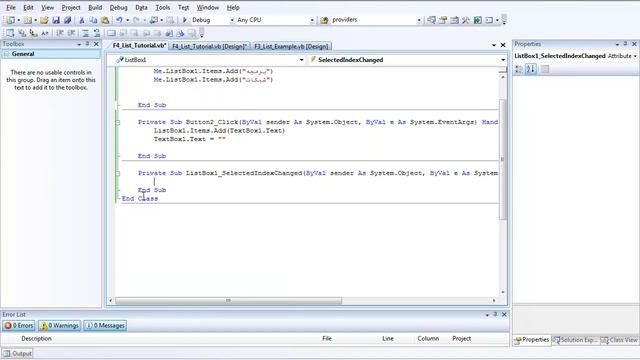
Task: Click the green Start Page toolbar icon
Action: (478, 20)
